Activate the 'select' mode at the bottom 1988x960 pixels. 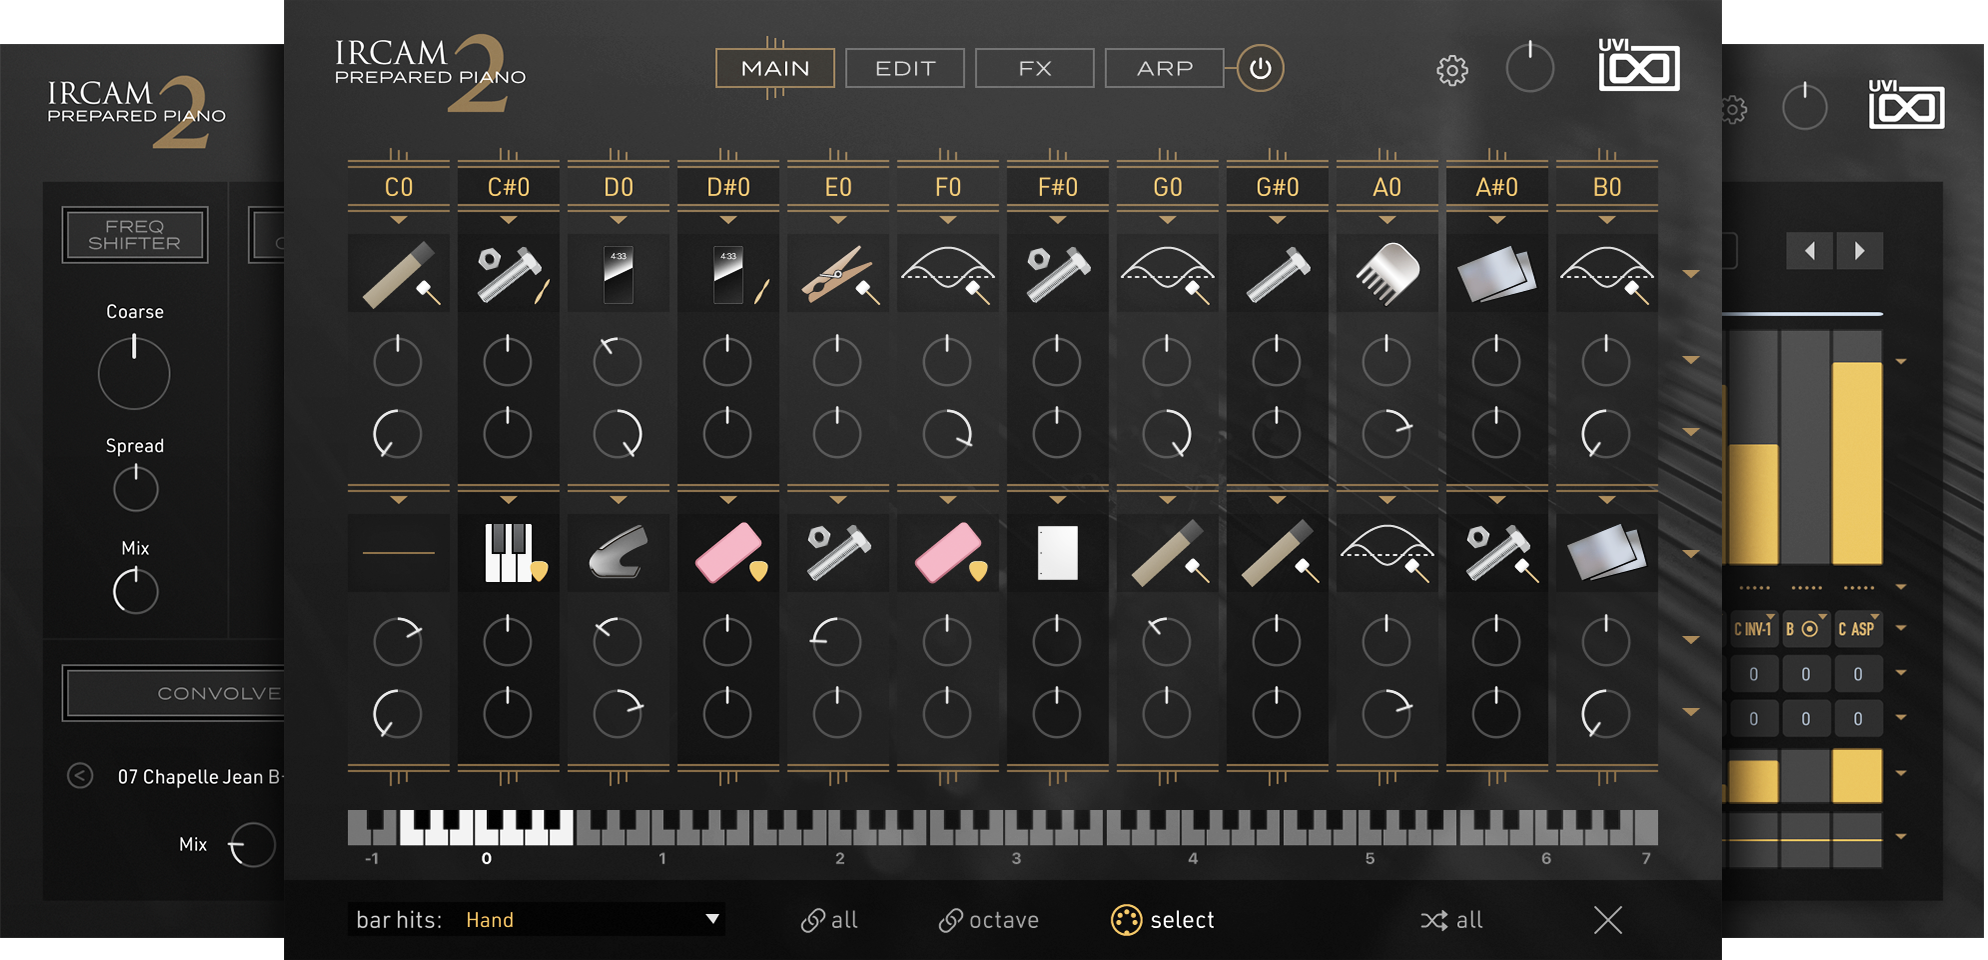(x=1164, y=919)
